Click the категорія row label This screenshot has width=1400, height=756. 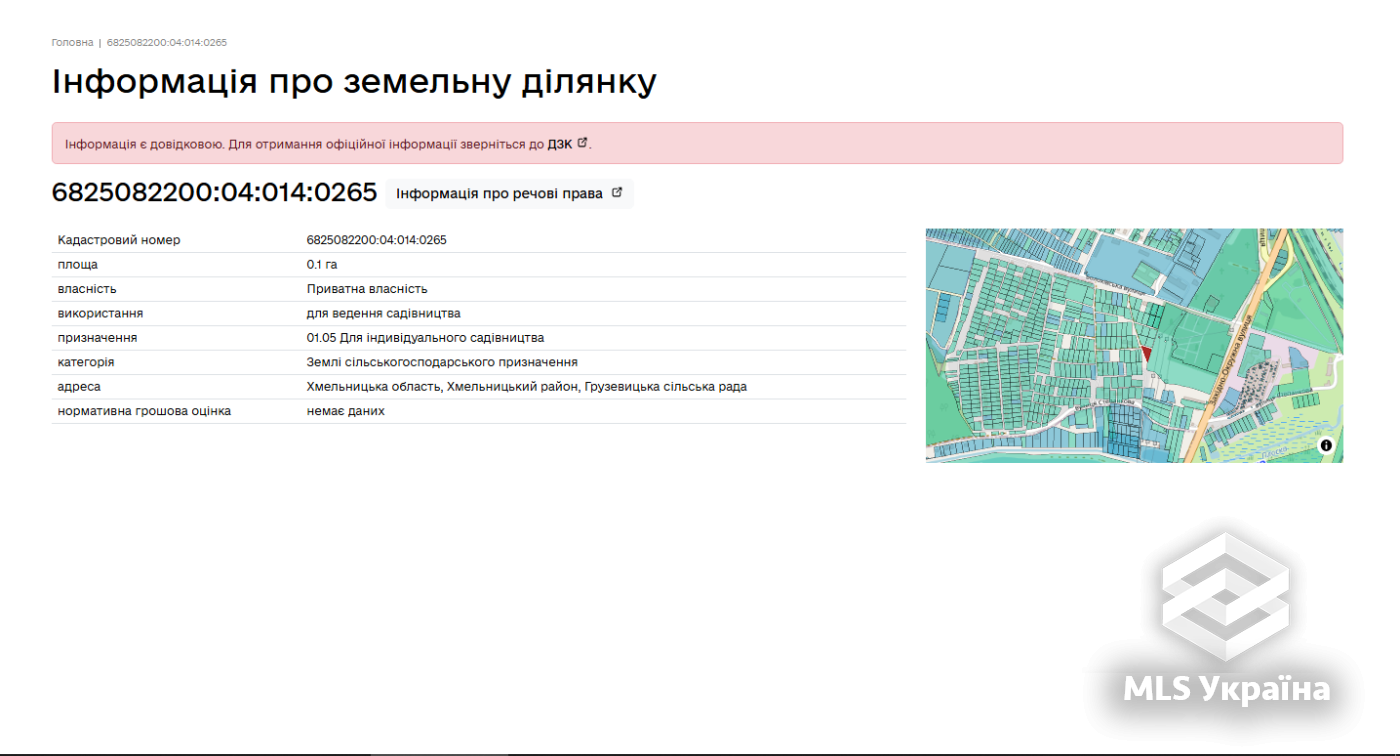[x=86, y=362]
